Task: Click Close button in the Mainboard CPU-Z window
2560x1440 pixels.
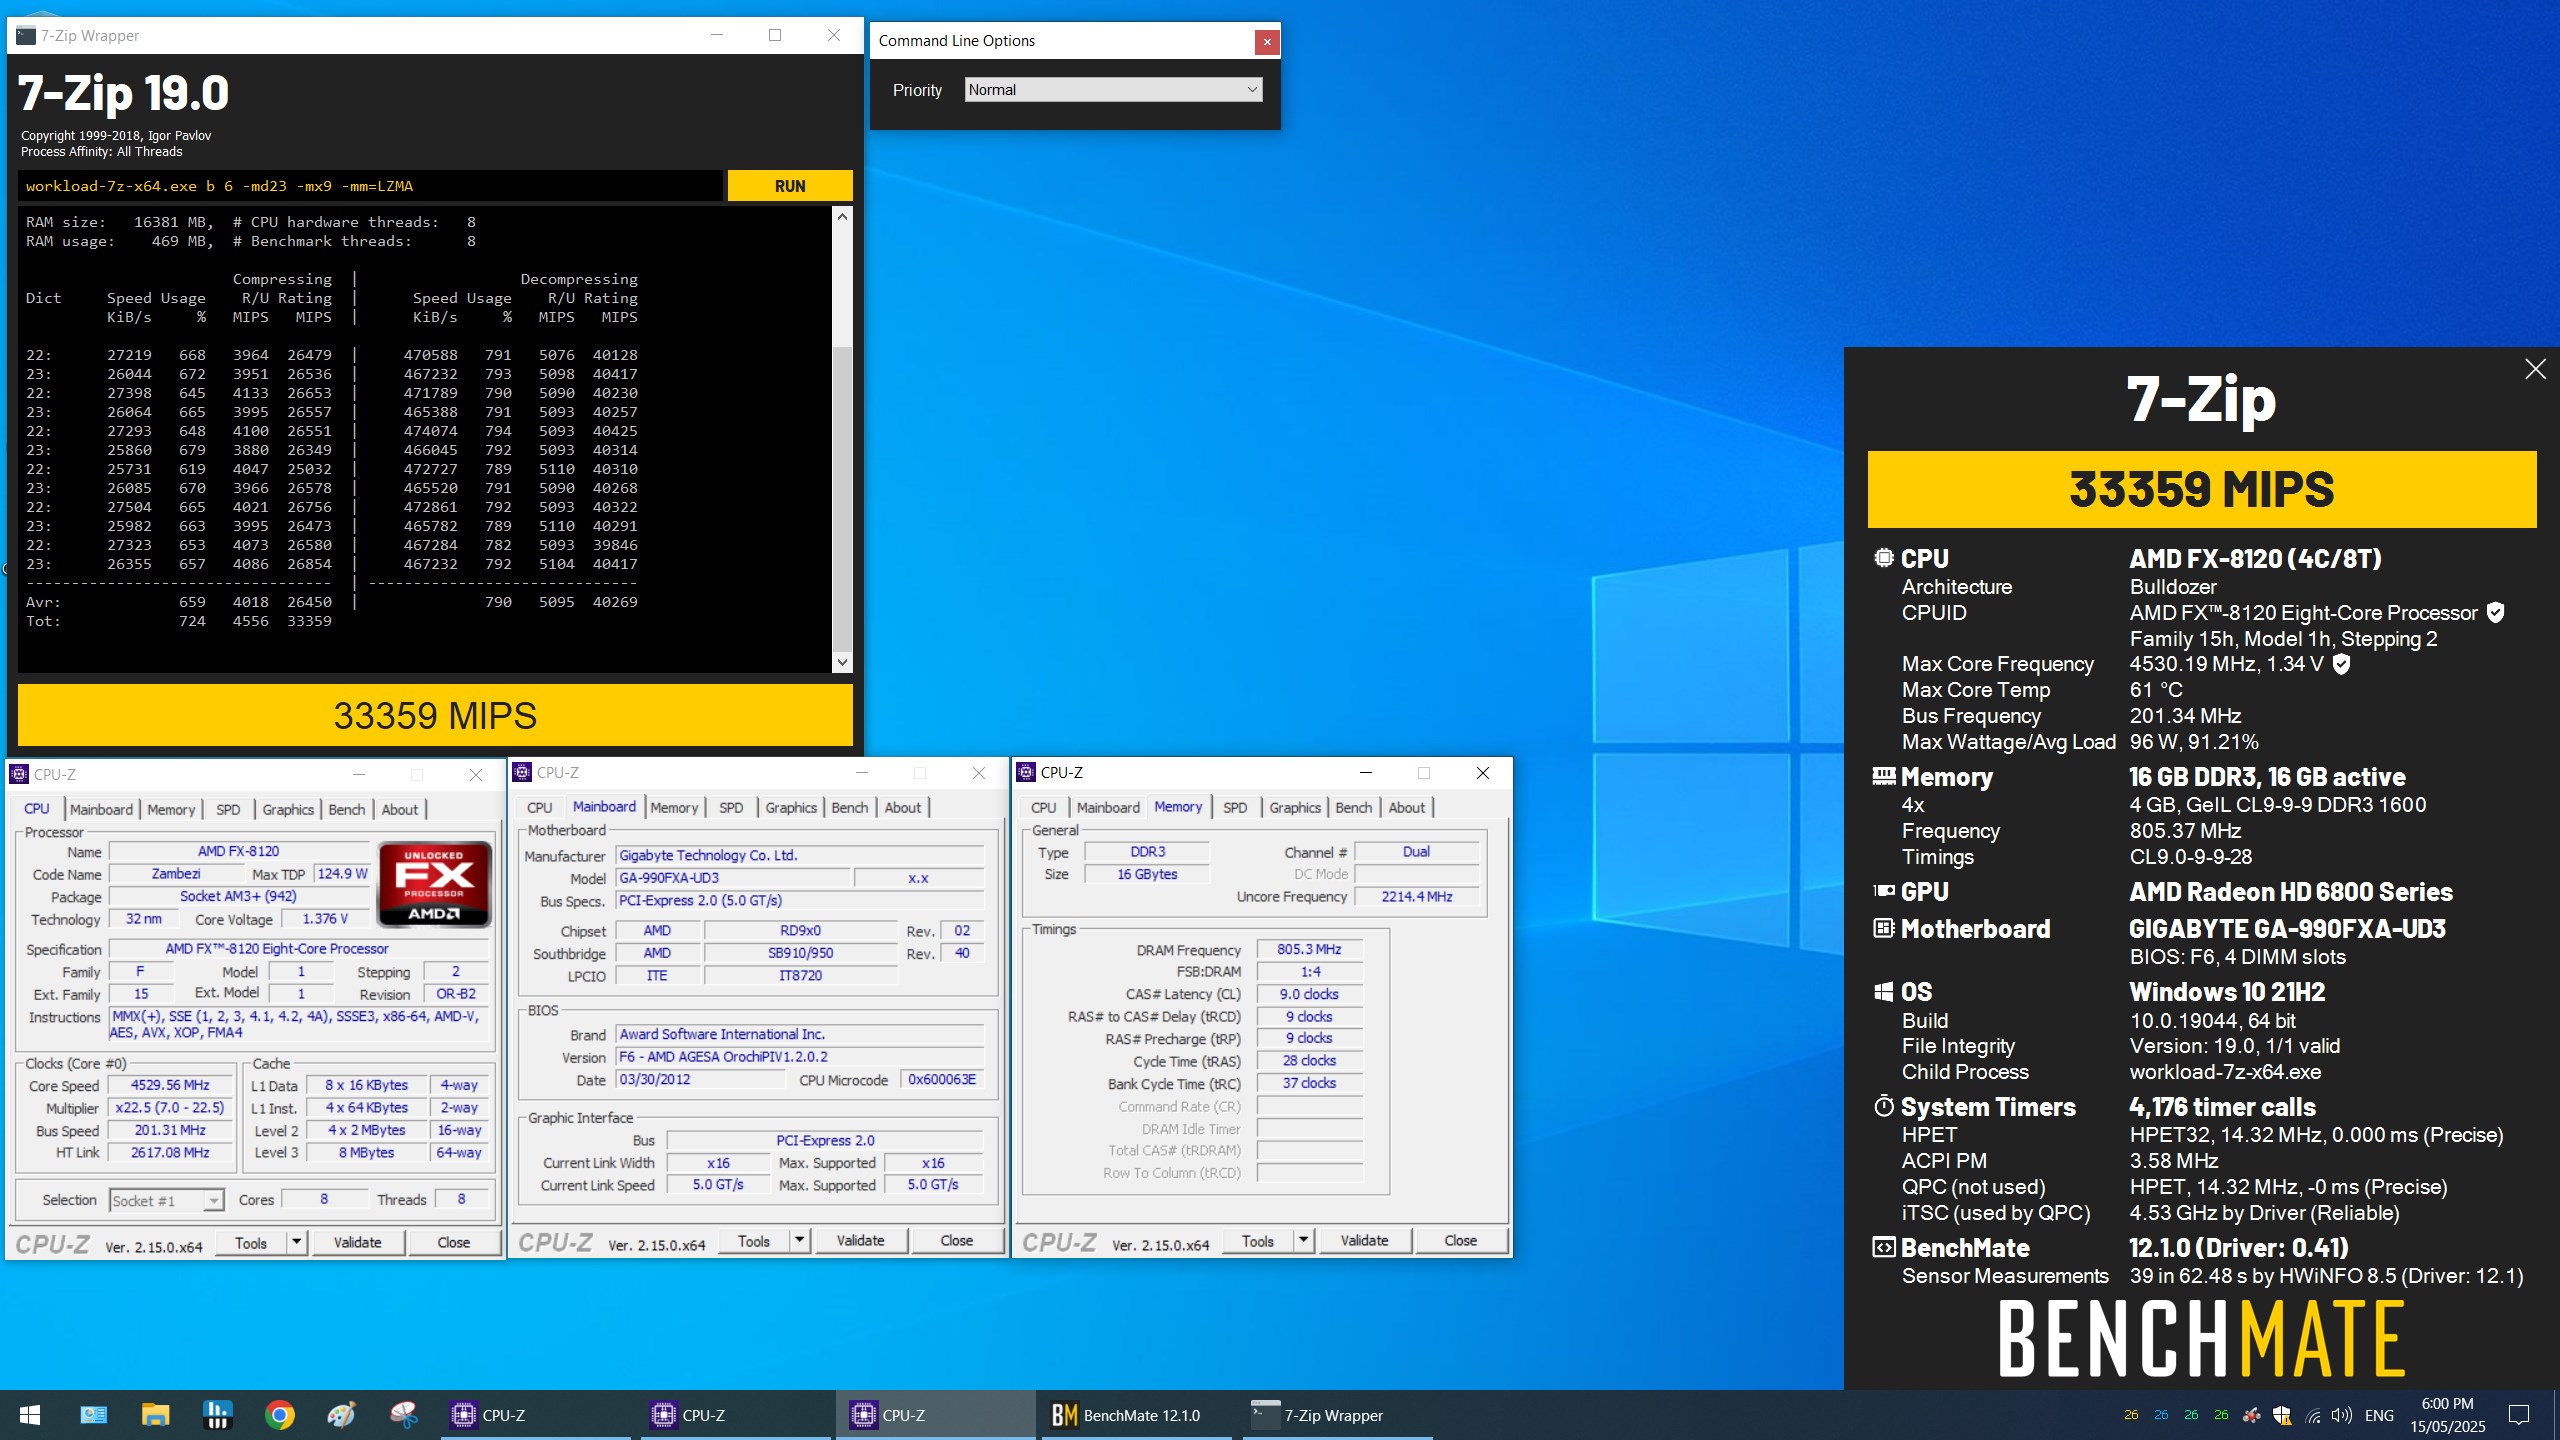Action: click(x=956, y=1240)
